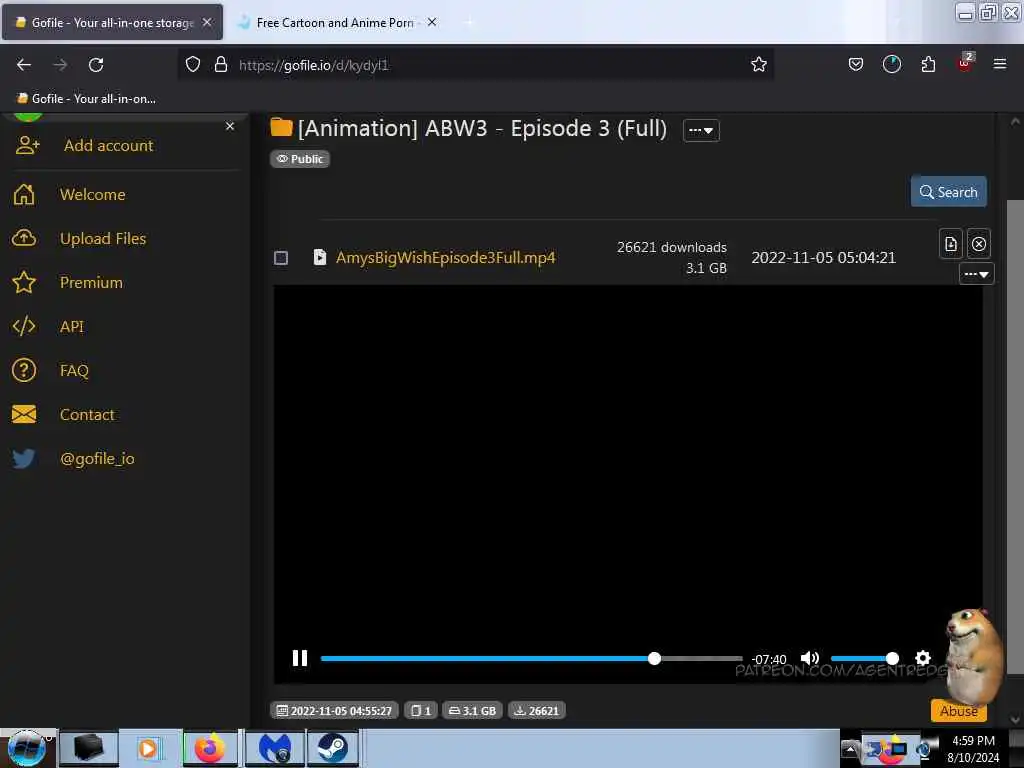The height and width of the screenshot is (768, 1024).
Task: Open Firefox hamburger menu
Action: (1000, 64)
